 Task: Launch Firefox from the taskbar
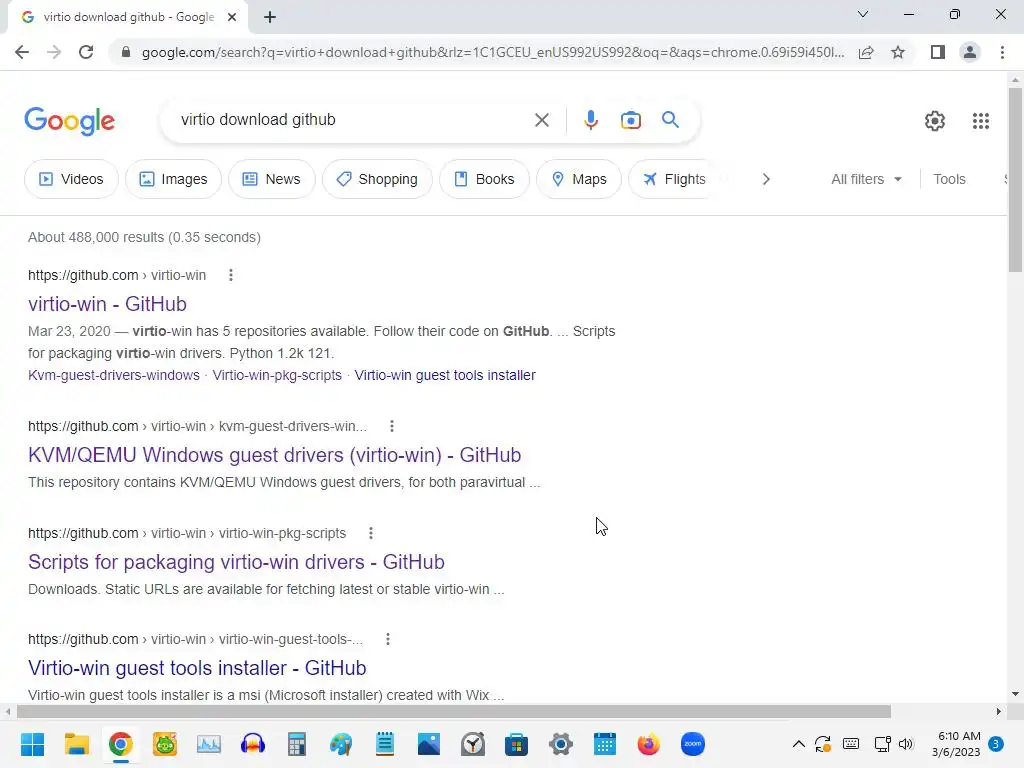(648, 744)
